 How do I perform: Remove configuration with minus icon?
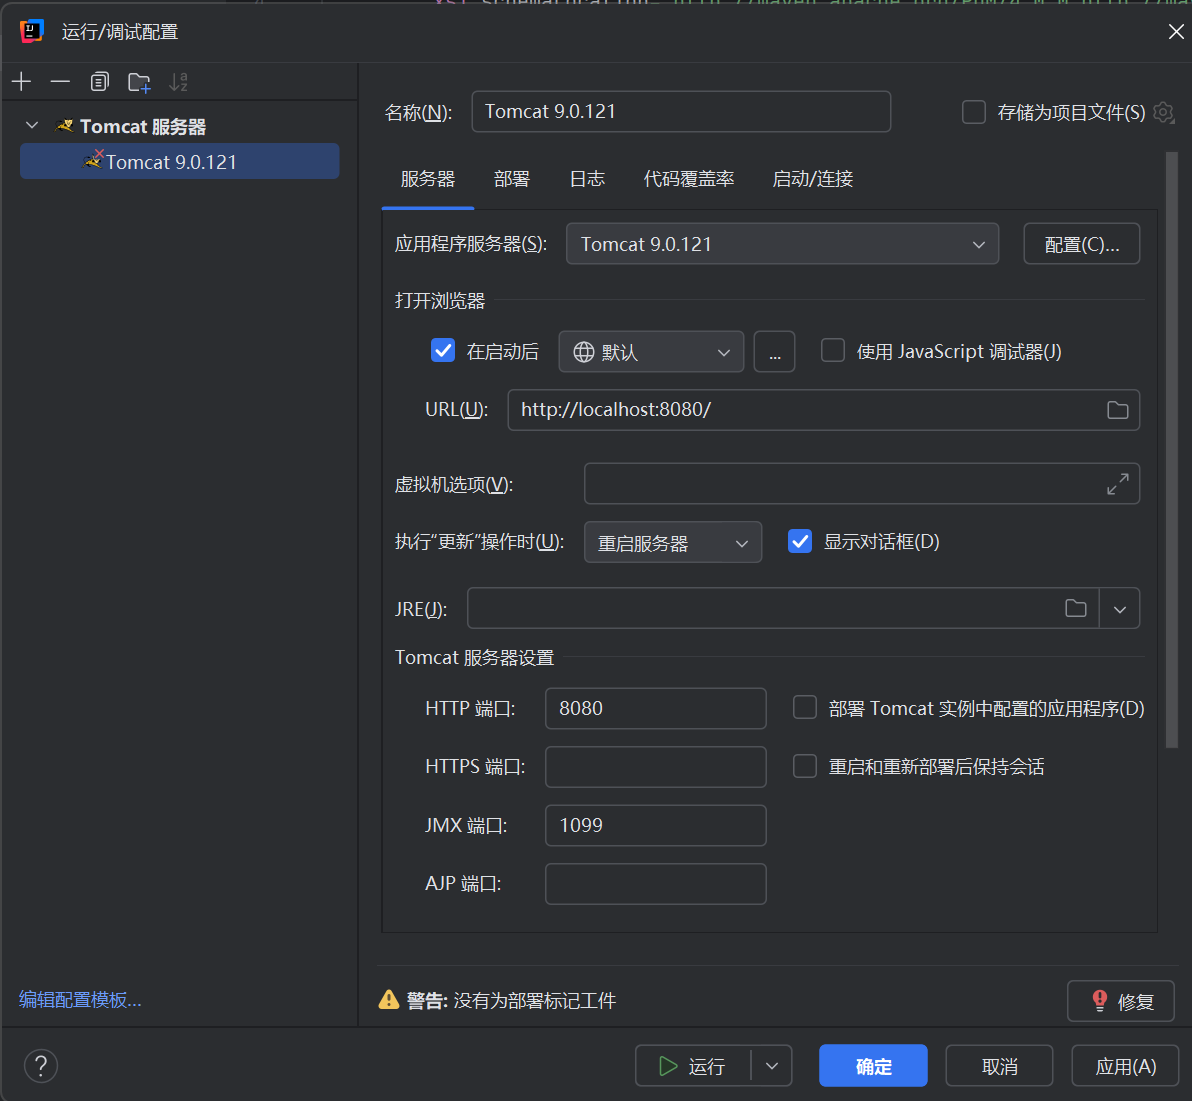tap(60, 81)
